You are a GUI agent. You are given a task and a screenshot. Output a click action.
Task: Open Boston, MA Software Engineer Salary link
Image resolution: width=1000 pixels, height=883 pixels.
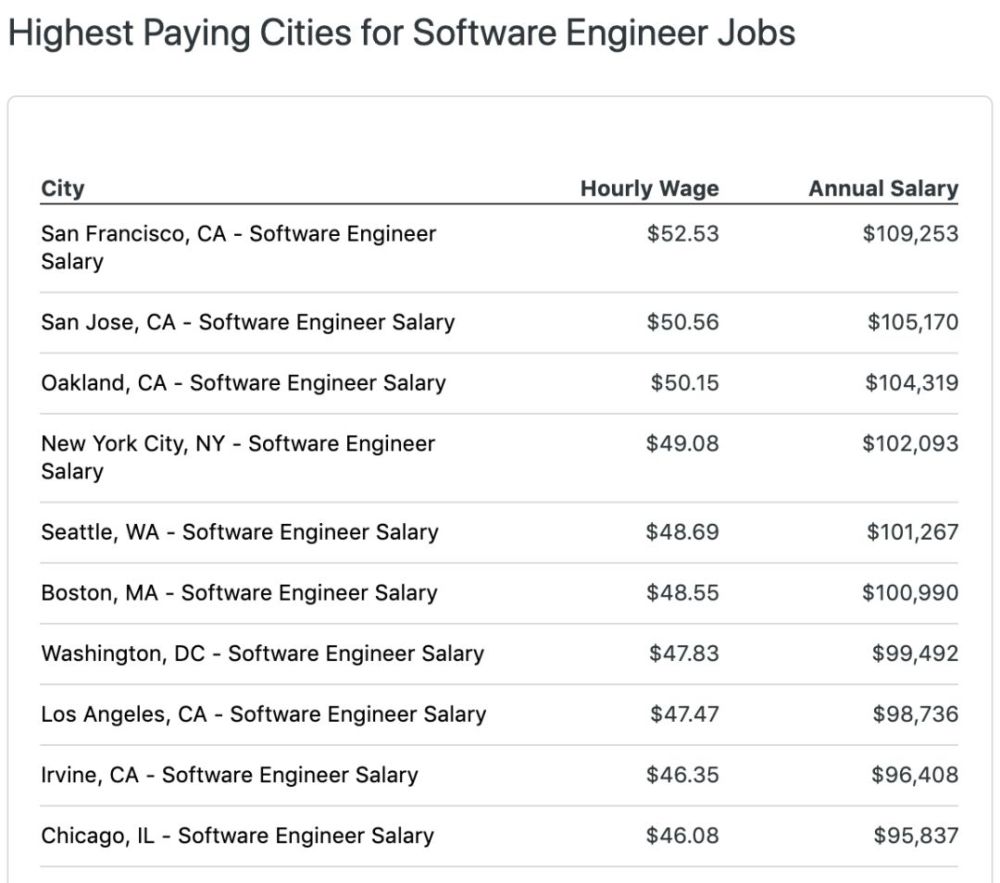(x=239, y=593)
